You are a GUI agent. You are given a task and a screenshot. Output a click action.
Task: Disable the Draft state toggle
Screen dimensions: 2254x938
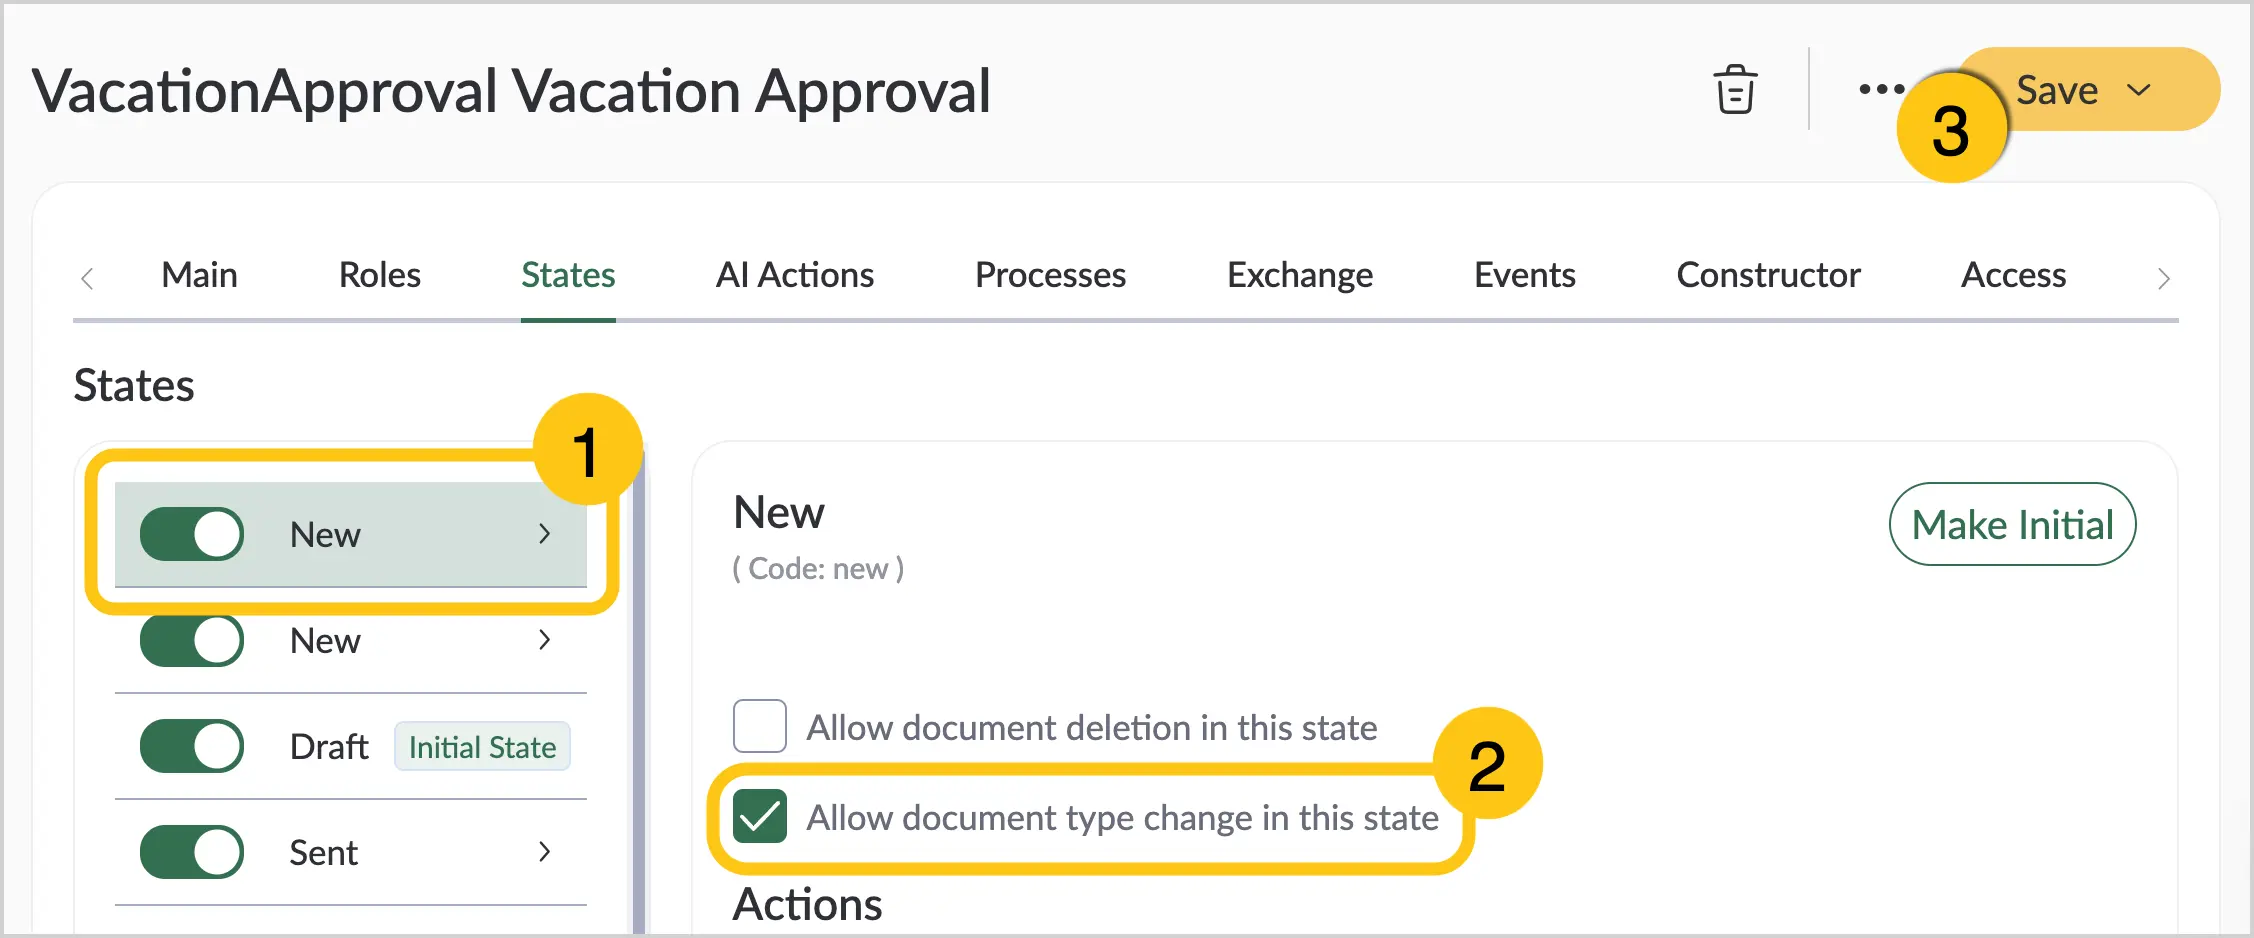pyautogui.click(x=192, y=746)
